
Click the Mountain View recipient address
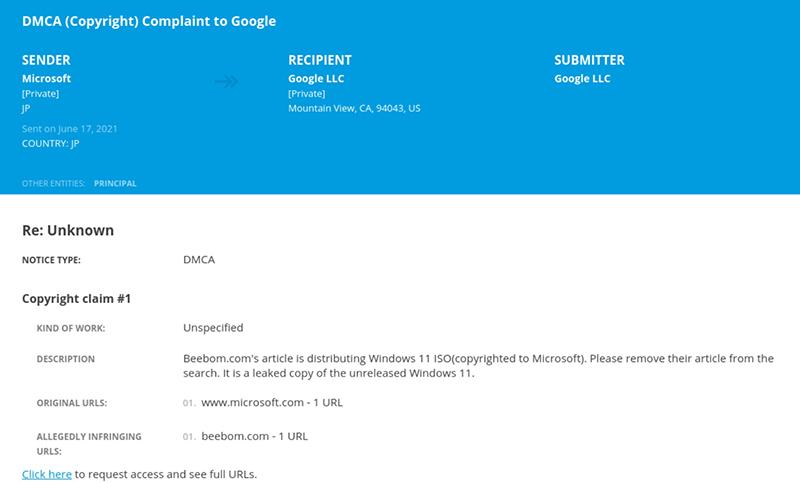pos(354,108)
